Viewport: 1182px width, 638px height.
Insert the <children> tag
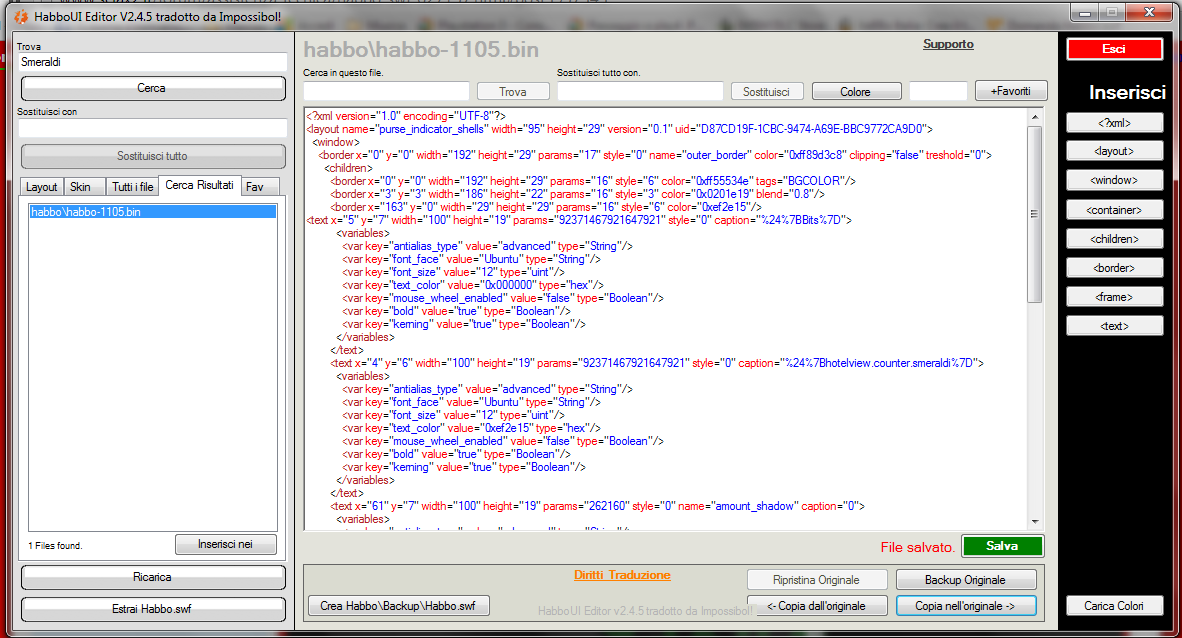coord(1114,239)
